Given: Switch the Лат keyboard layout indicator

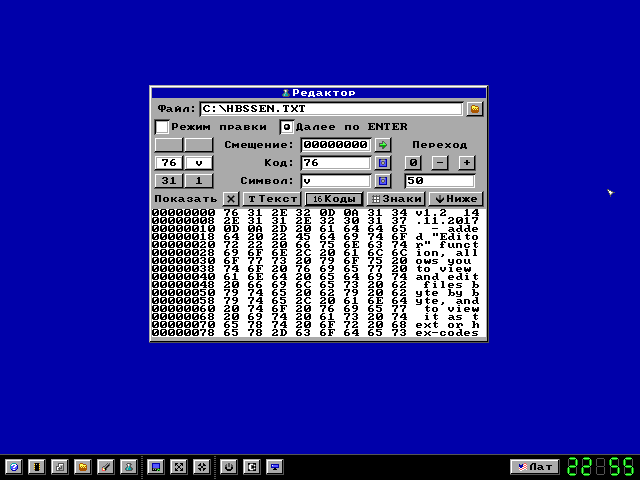Looking at the screenshot, I should click(534, 466).
